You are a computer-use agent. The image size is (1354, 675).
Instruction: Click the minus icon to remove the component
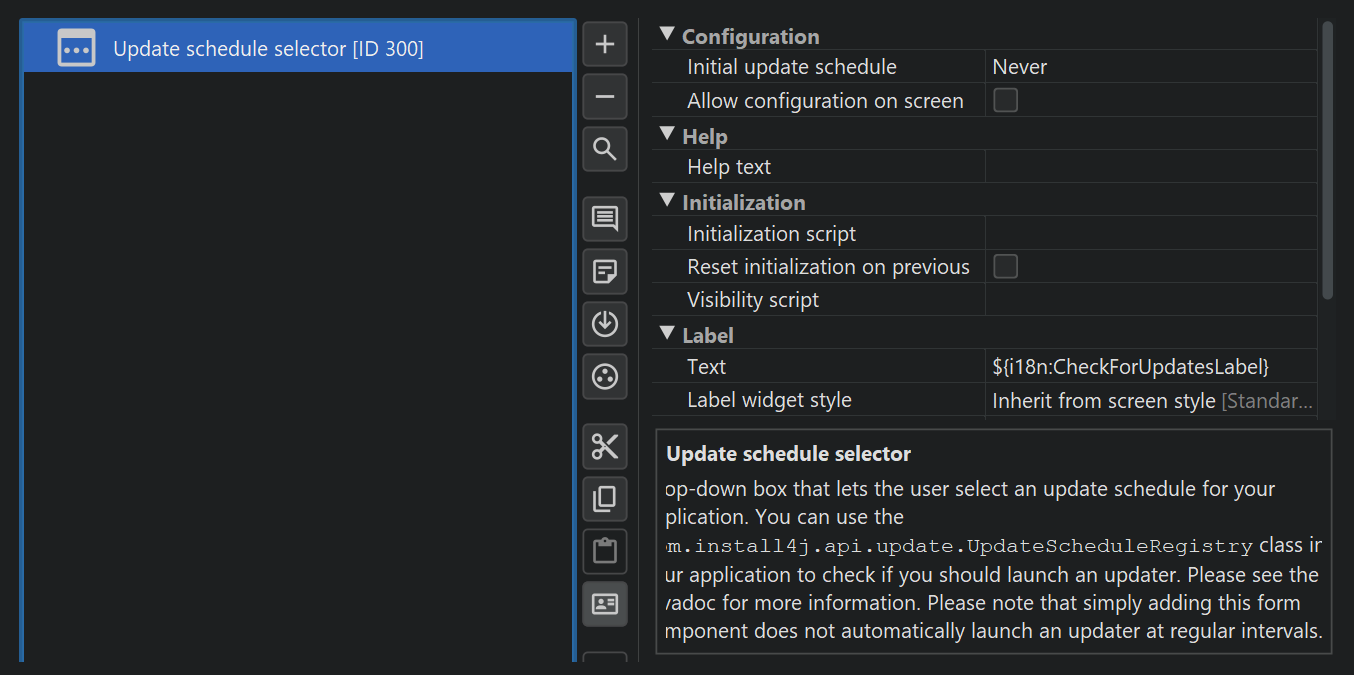605,97
